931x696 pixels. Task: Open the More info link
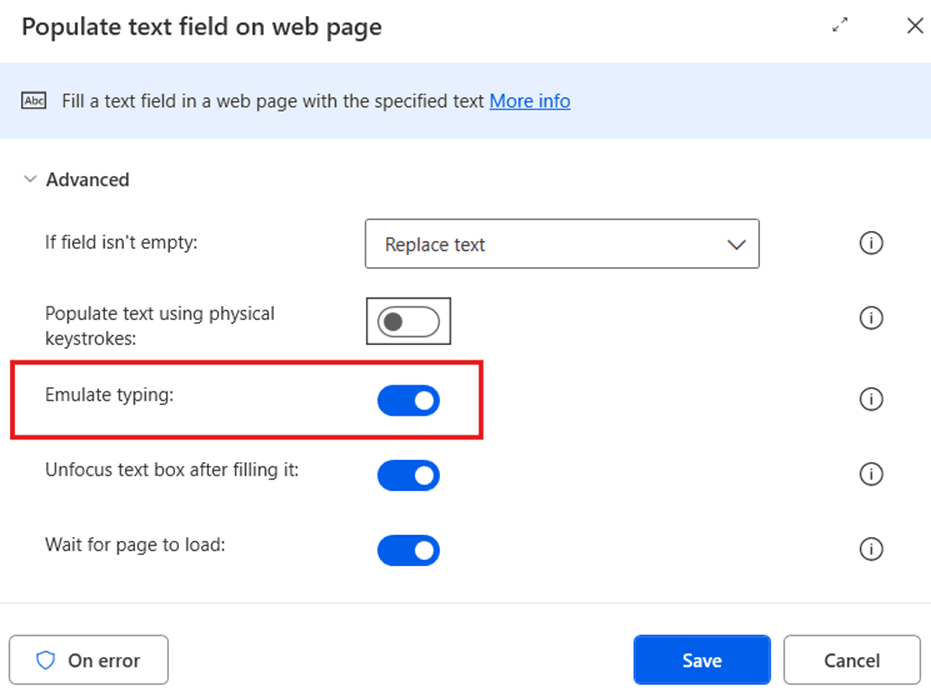coord(529,101)
